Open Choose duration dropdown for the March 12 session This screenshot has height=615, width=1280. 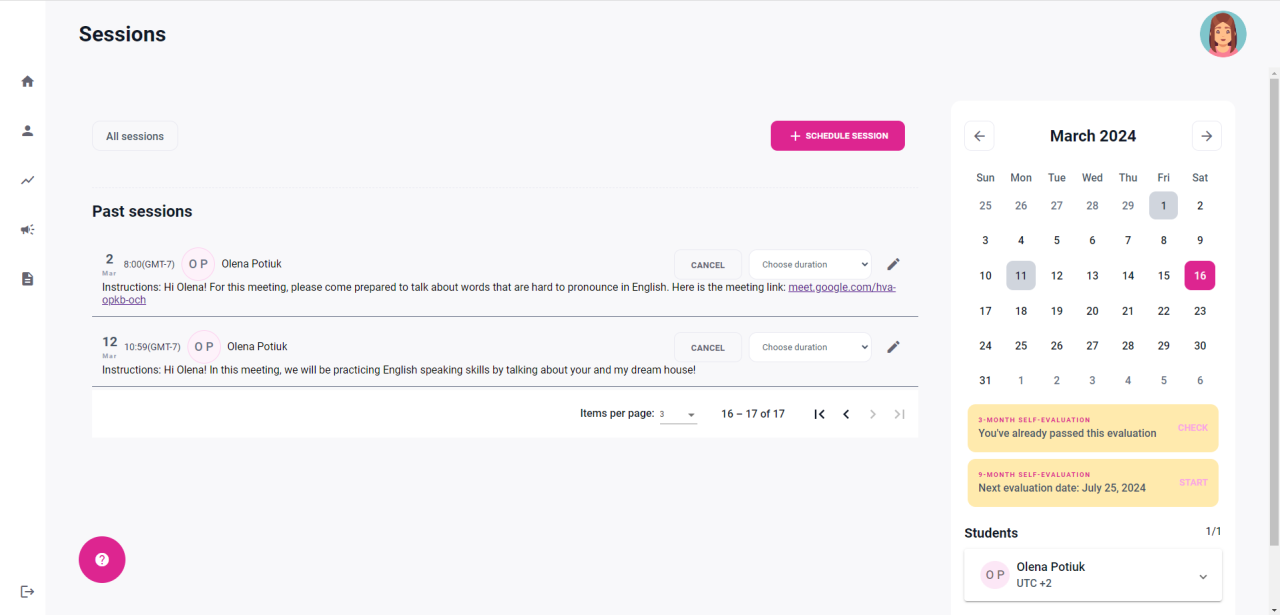tap(810, 347)
